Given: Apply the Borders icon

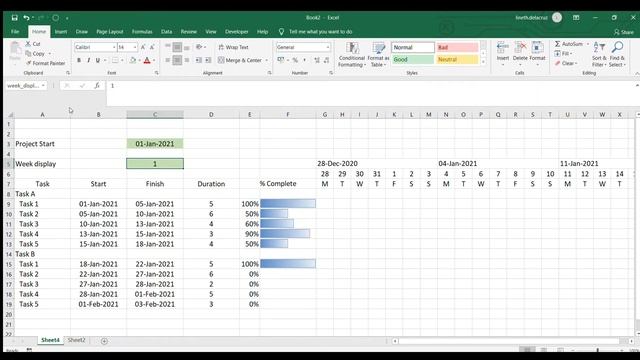Looking at the screenshot, I should (x=115, y=60).
